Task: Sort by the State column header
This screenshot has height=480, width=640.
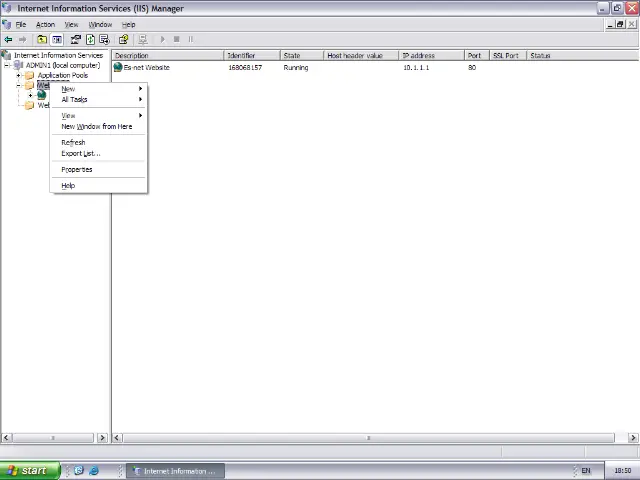Action: tap(302, 56)
